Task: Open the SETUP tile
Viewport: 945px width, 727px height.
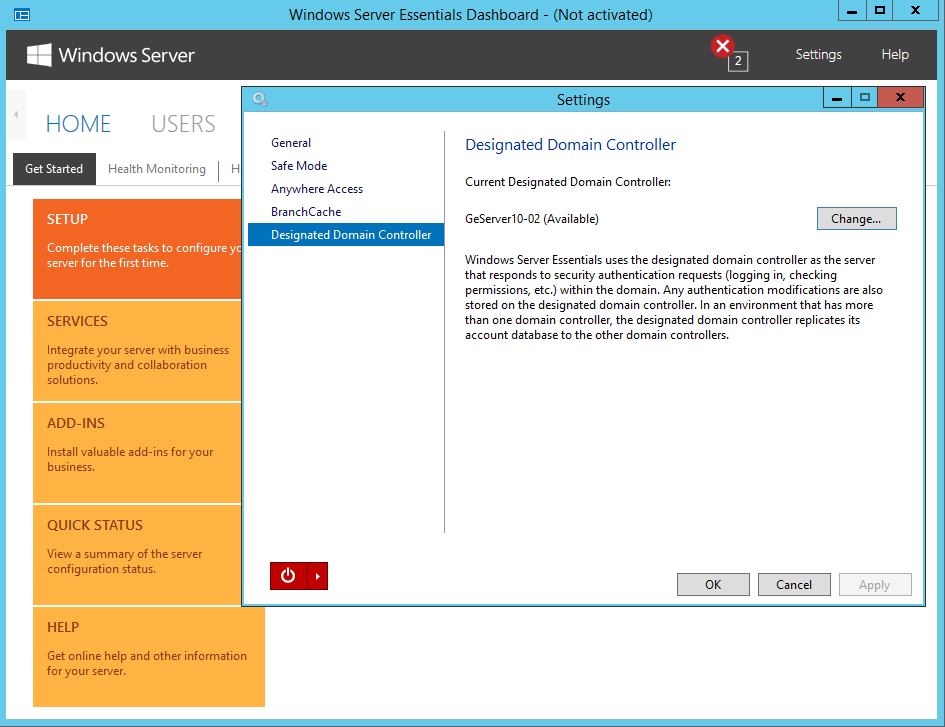Action: click(x=137, y=249)
